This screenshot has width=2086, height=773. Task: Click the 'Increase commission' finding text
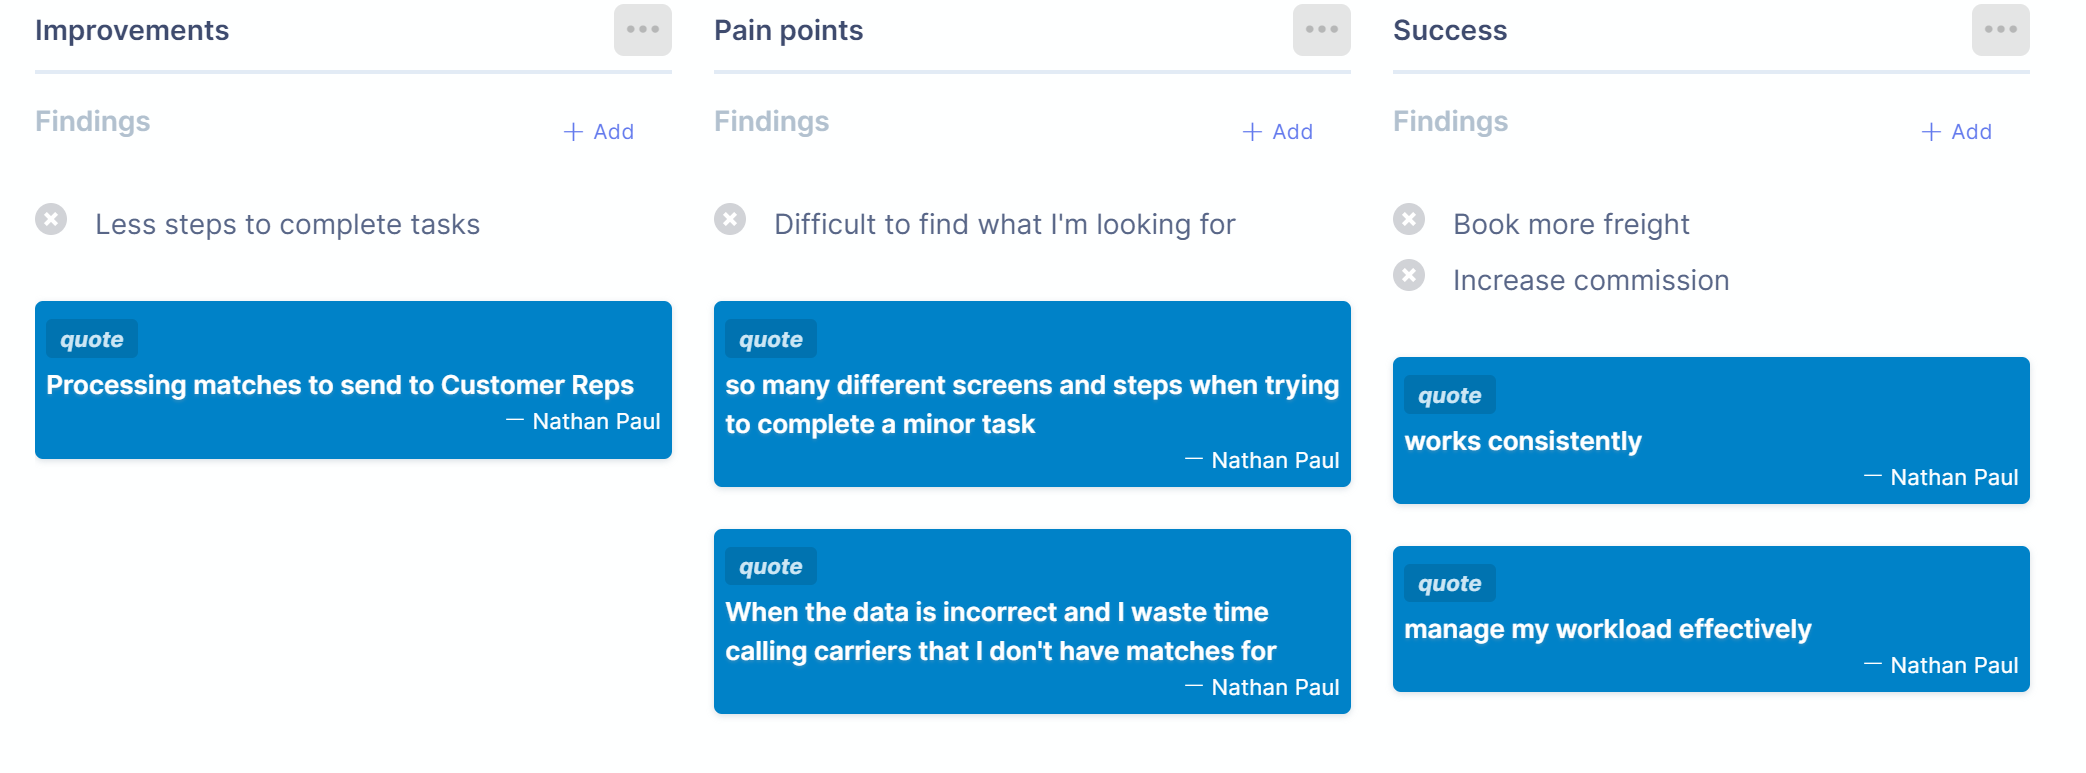1591,280
